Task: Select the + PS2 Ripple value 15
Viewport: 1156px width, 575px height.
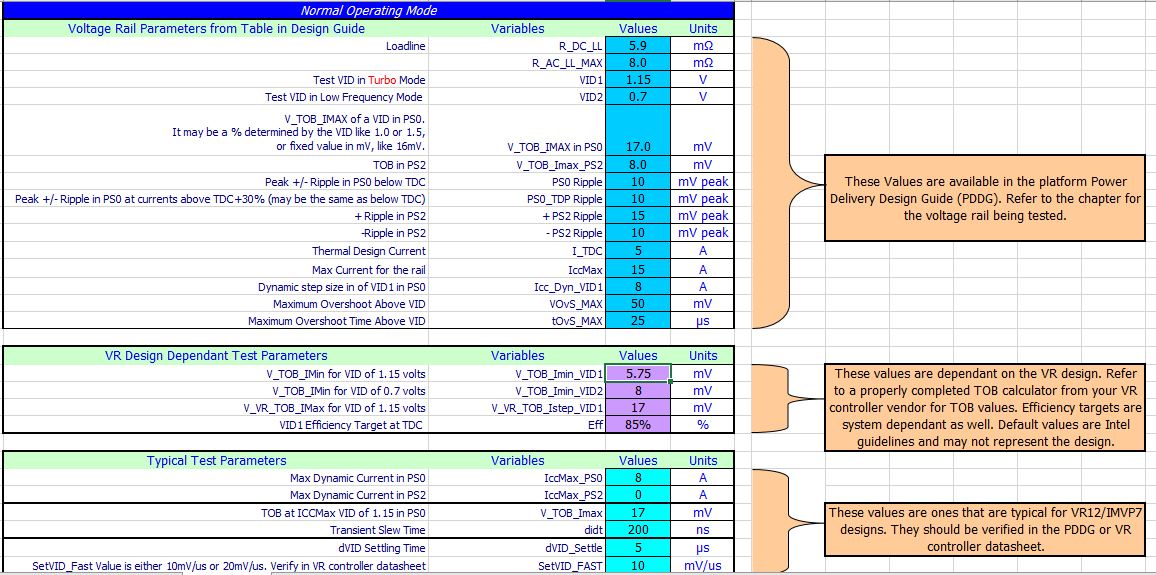Action: [637, 215]
